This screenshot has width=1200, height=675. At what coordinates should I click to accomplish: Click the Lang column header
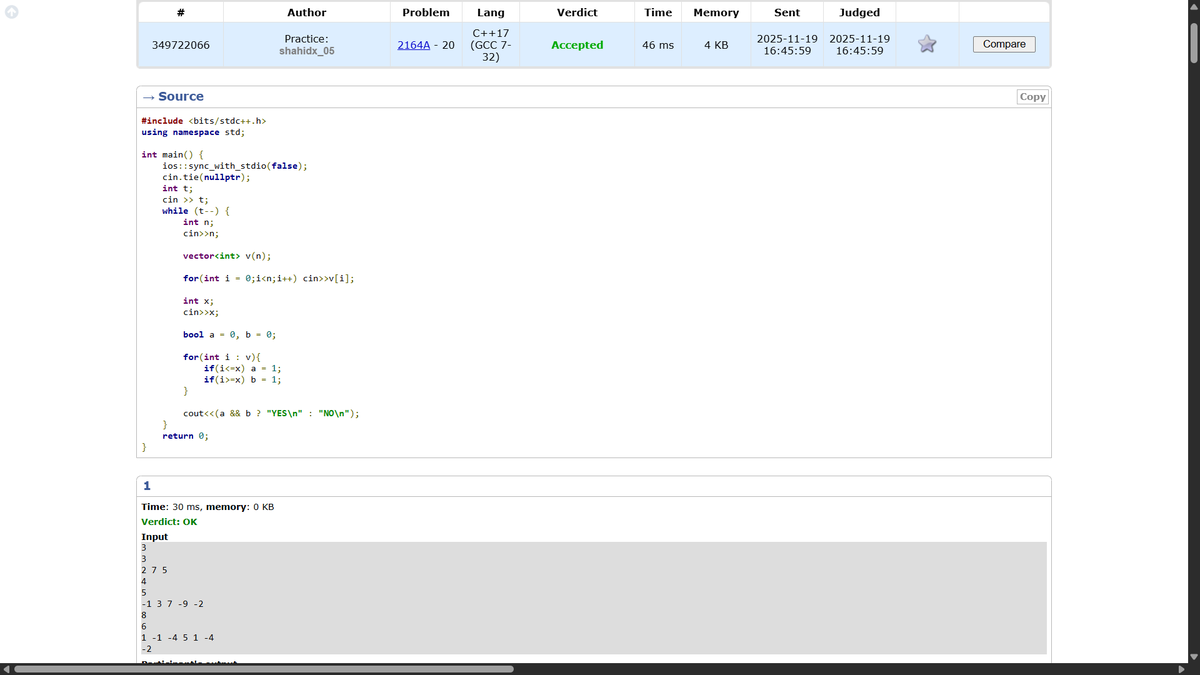pyautogui.click(x=491, y=12)
